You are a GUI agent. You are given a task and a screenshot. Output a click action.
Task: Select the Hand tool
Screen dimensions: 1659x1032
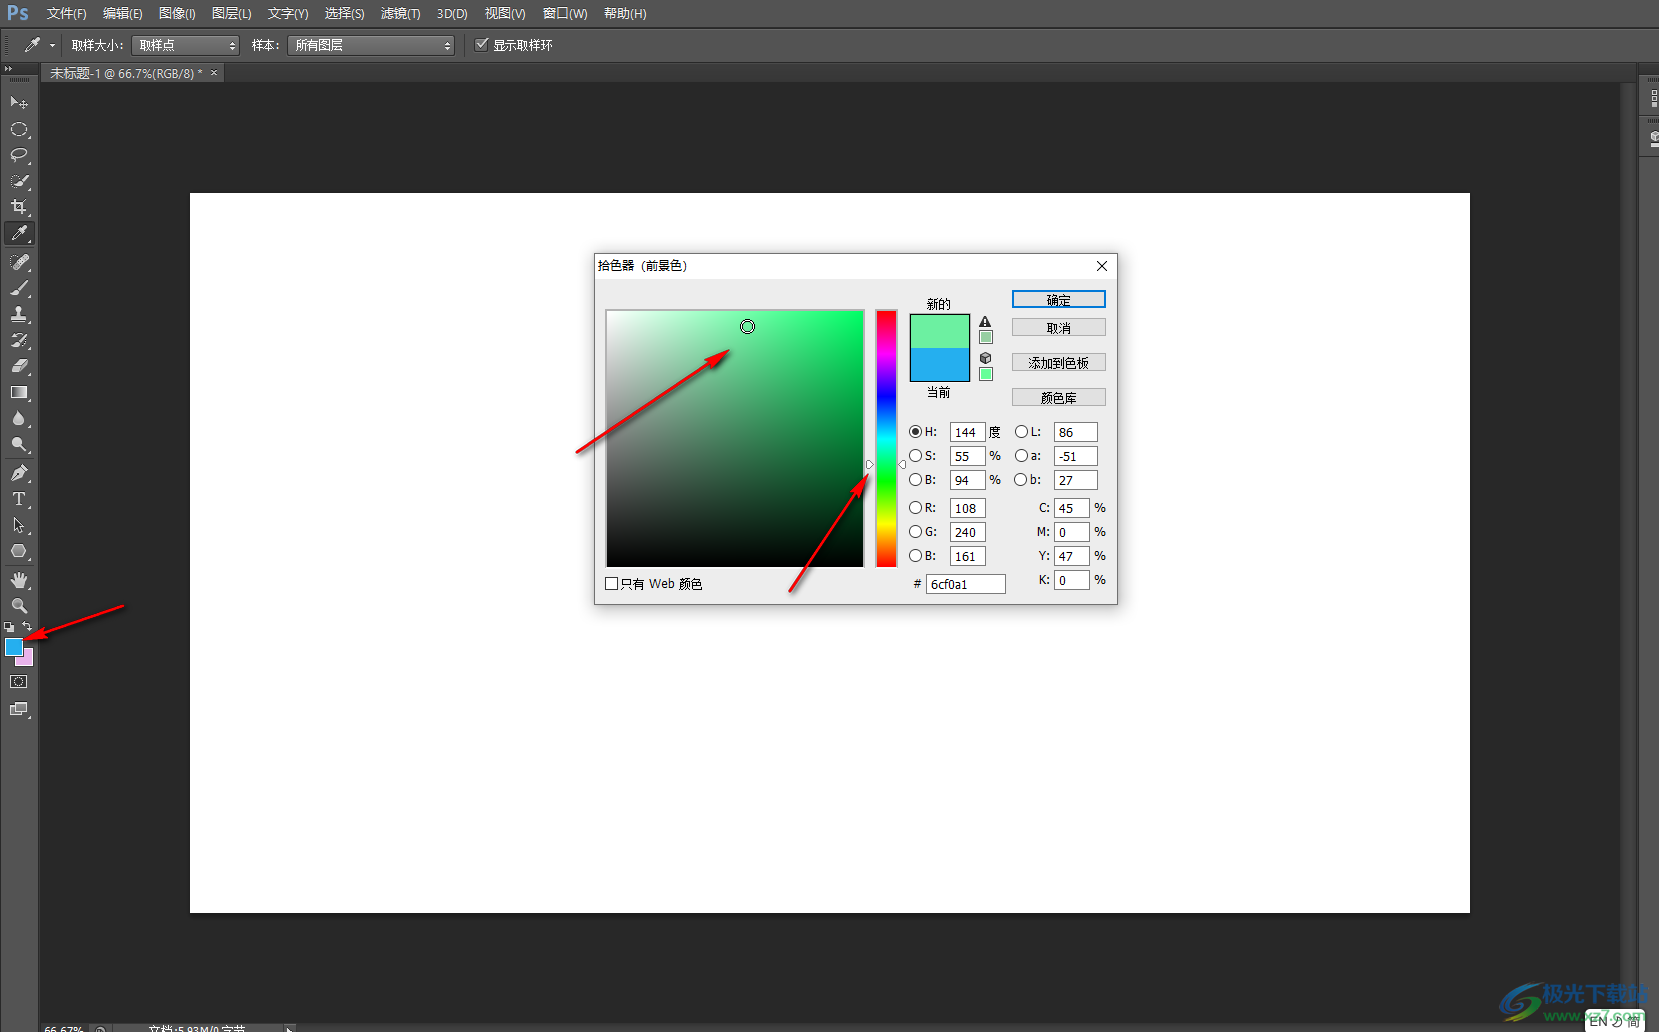click(19, 580)
